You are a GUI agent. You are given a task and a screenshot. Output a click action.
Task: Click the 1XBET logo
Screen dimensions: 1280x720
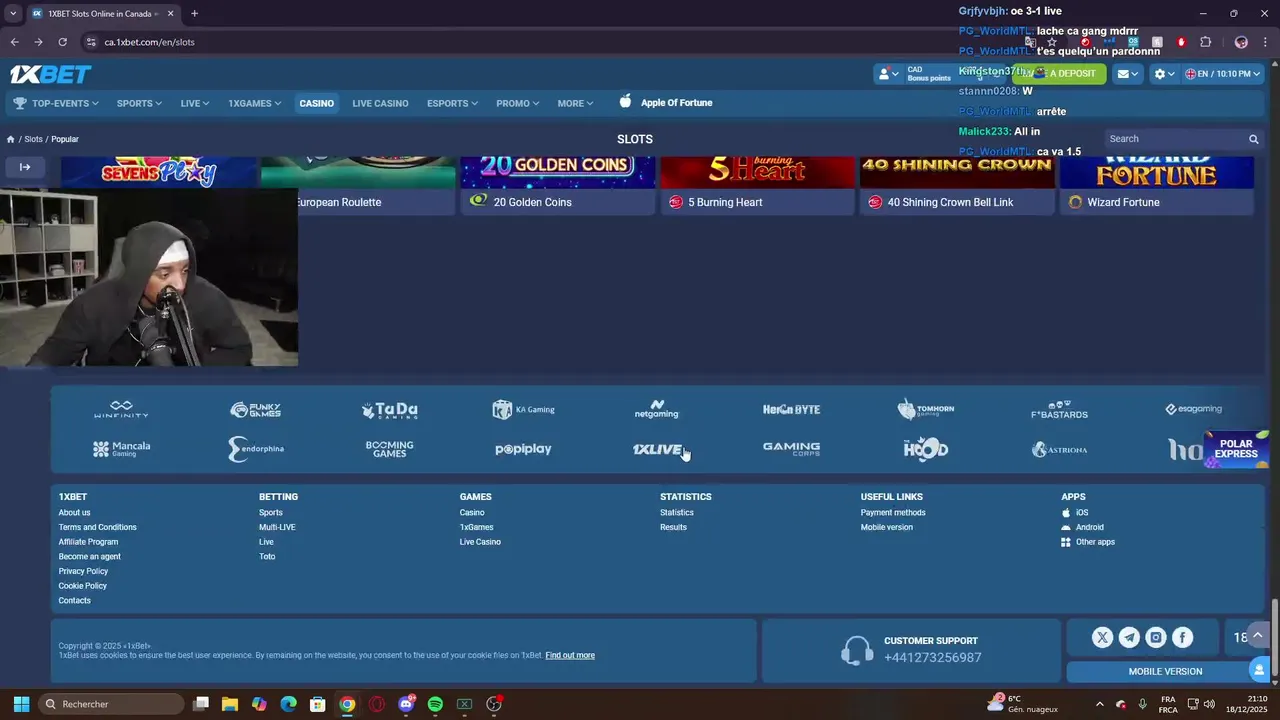pos(50,74)
